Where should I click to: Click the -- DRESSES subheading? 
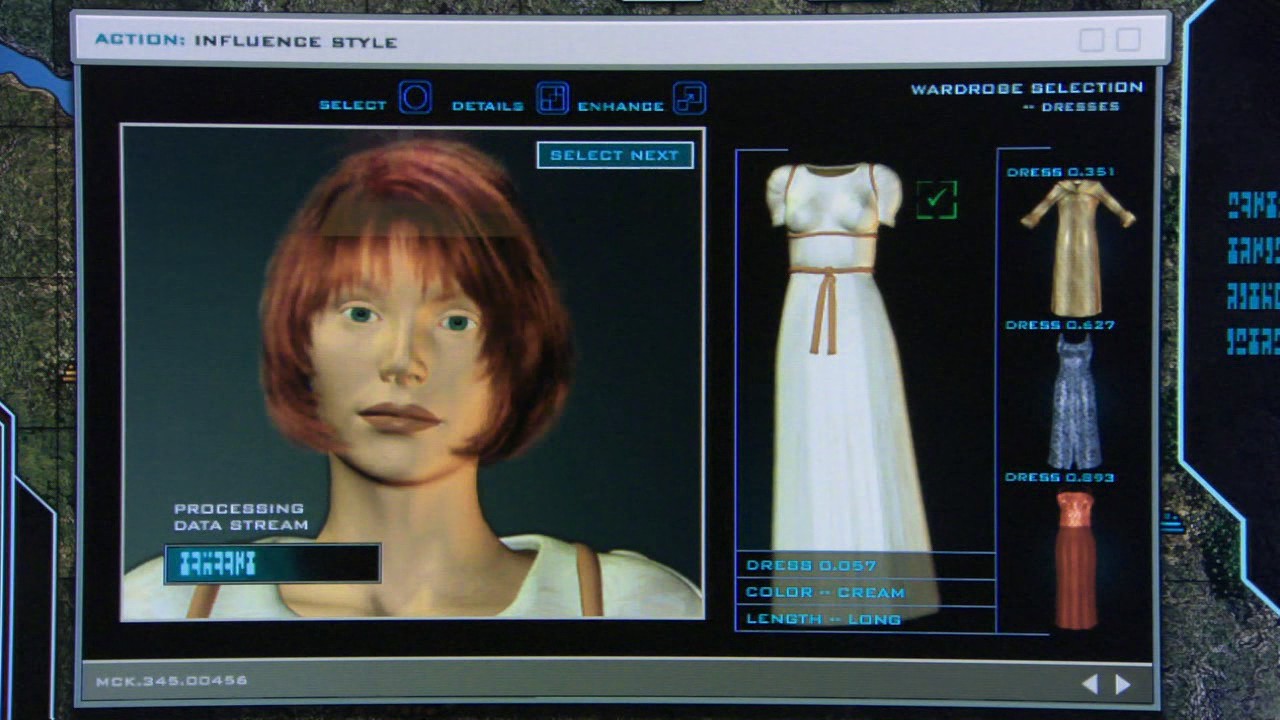pos(1071,106)
